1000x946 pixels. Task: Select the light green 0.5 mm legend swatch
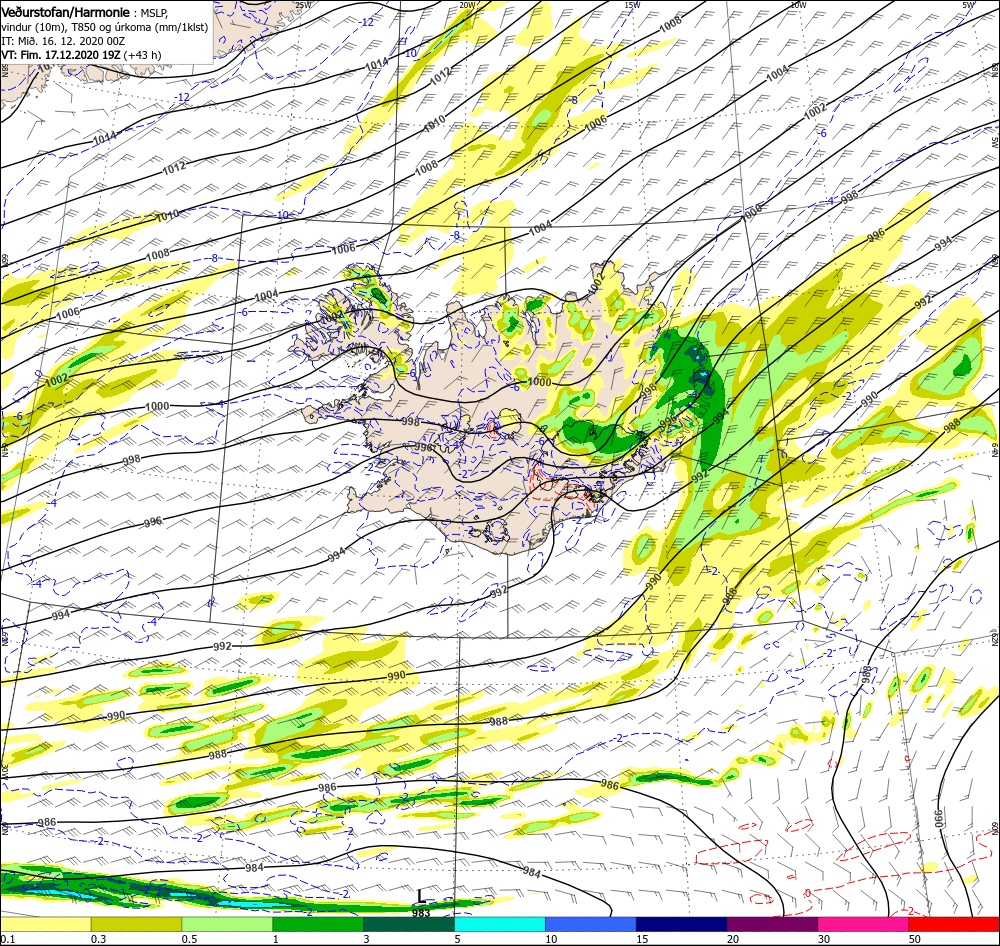(227, 924)
